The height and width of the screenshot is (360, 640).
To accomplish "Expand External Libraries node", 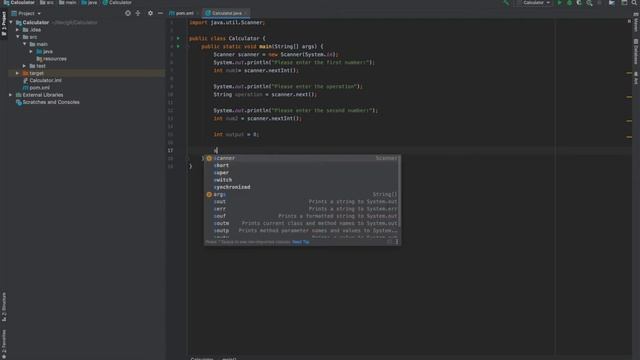I will click(11, 95).
